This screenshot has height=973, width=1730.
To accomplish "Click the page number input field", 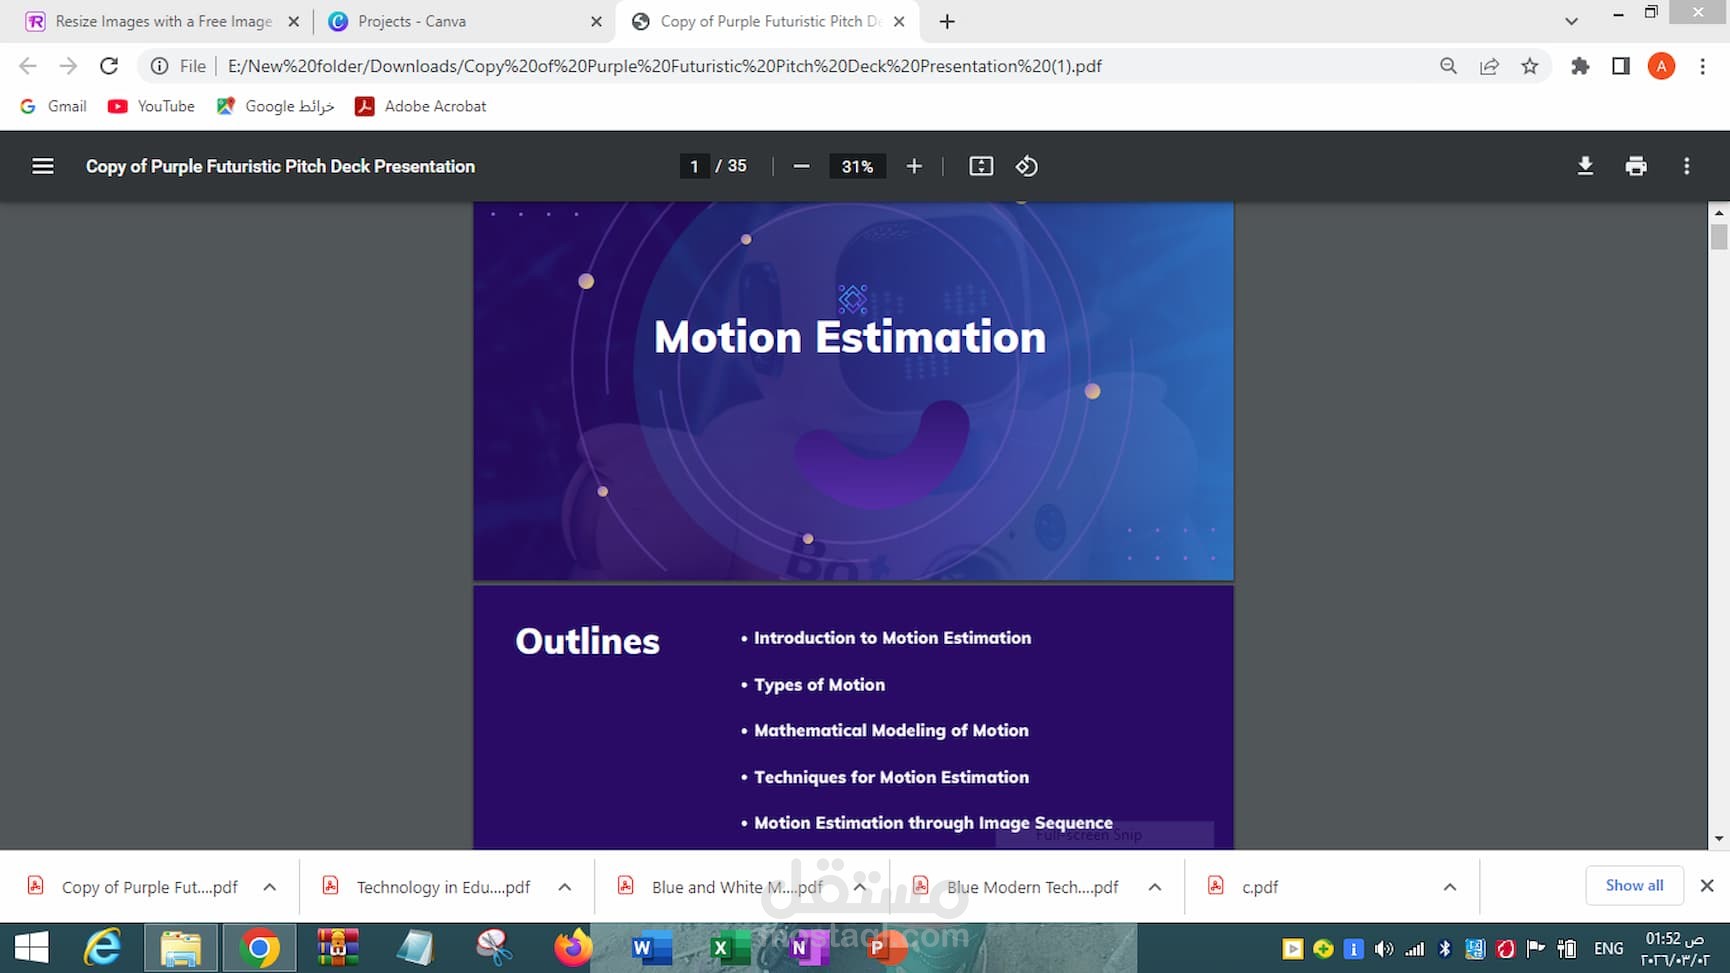I will pos(694,166).
